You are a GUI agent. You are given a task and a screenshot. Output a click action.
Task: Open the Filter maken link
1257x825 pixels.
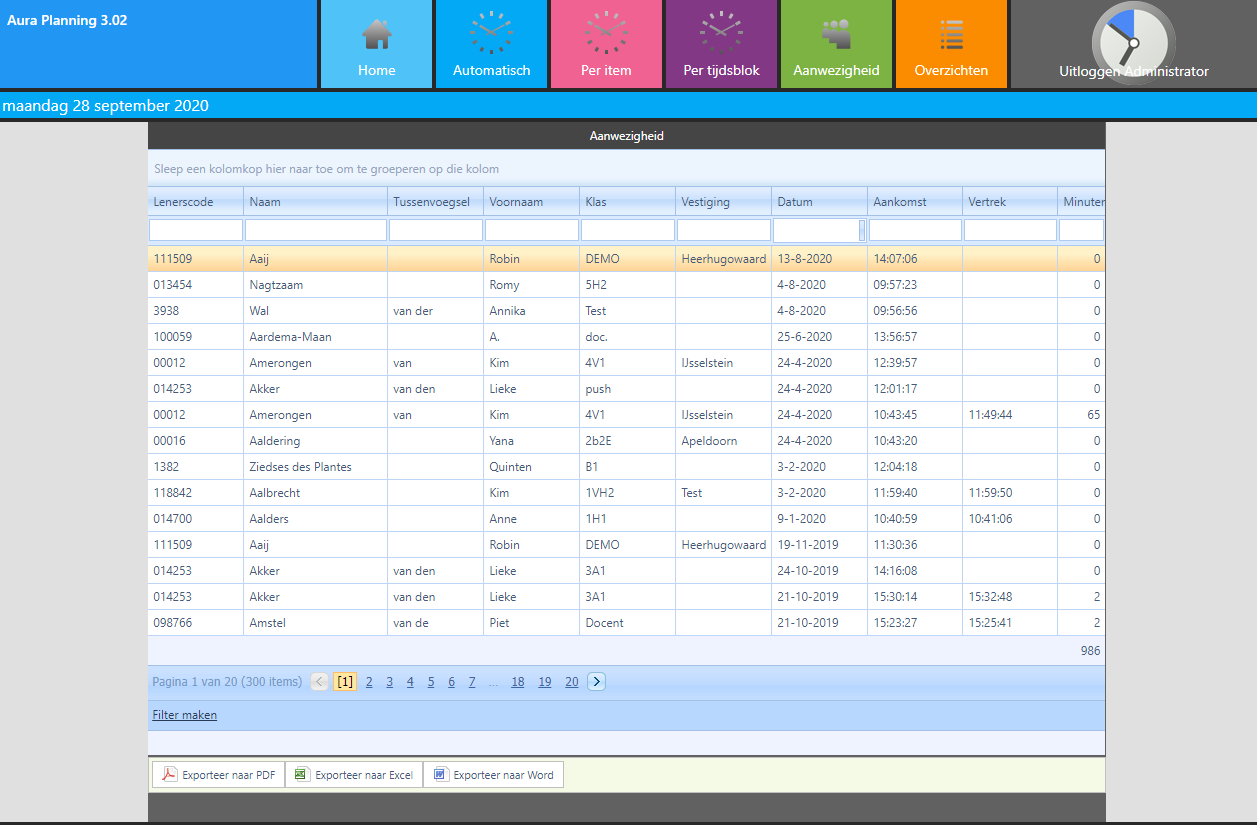click(184, 715)
